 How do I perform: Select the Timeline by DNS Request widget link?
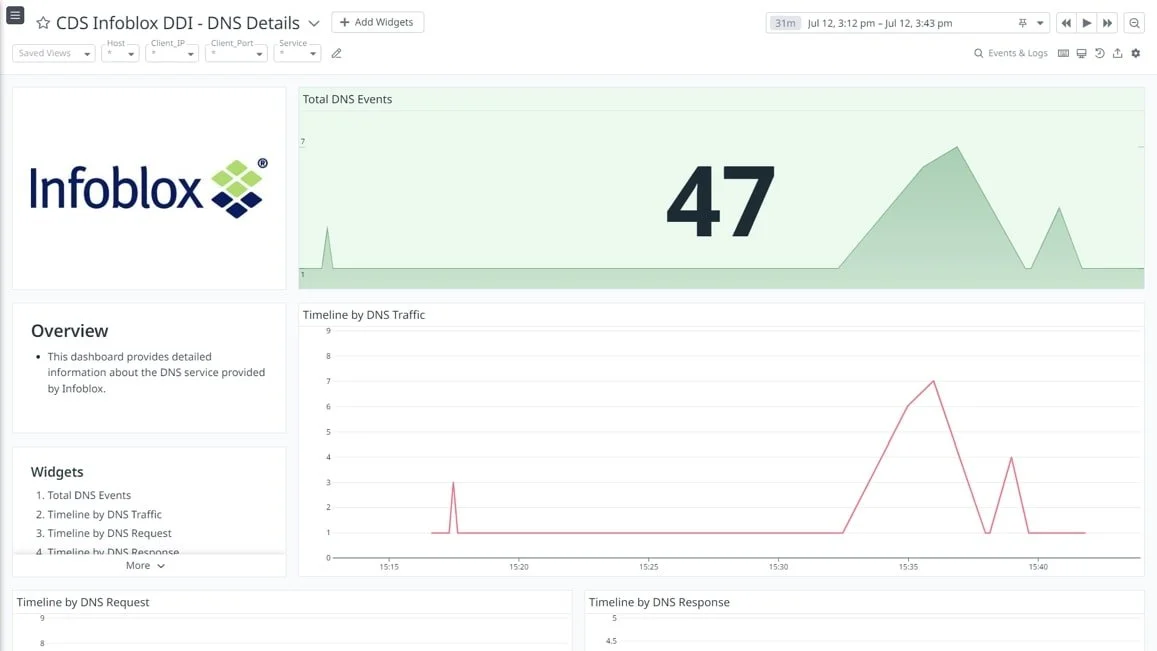point(105,533)
